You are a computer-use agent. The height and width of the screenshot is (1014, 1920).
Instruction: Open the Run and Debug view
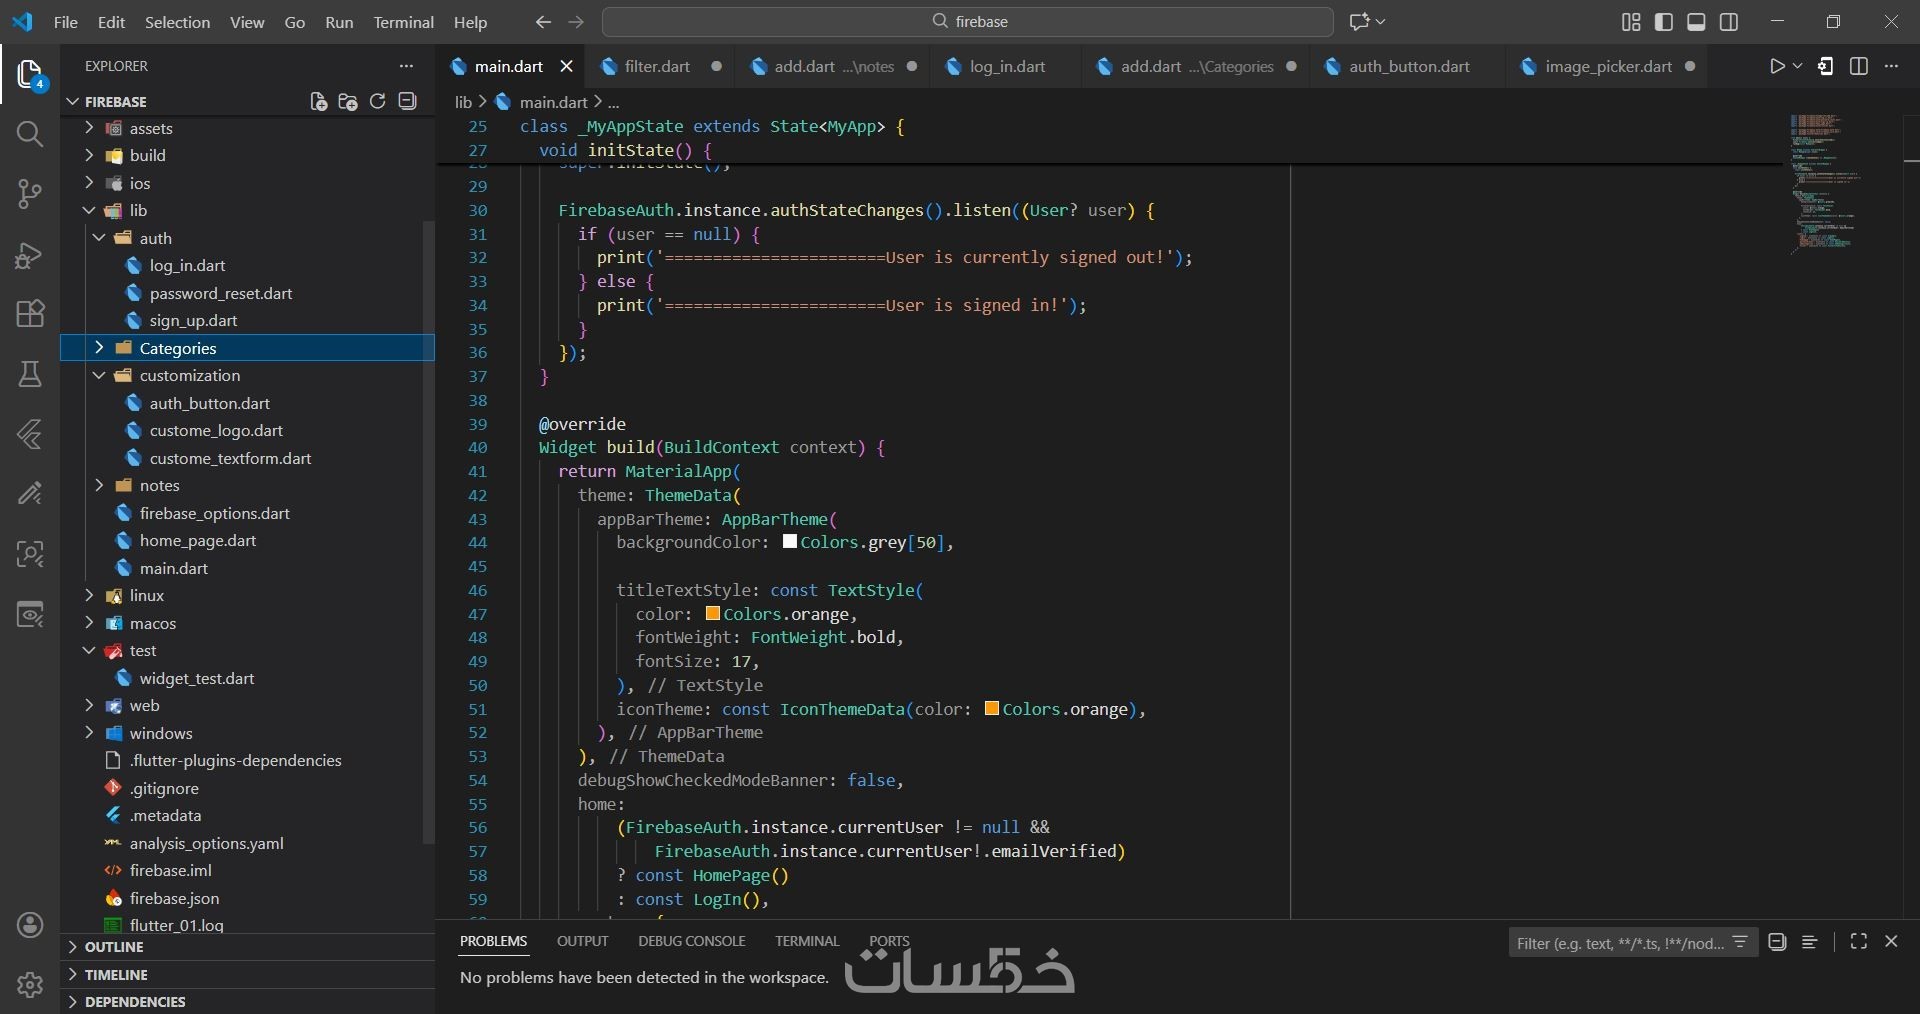pos(30,255)
